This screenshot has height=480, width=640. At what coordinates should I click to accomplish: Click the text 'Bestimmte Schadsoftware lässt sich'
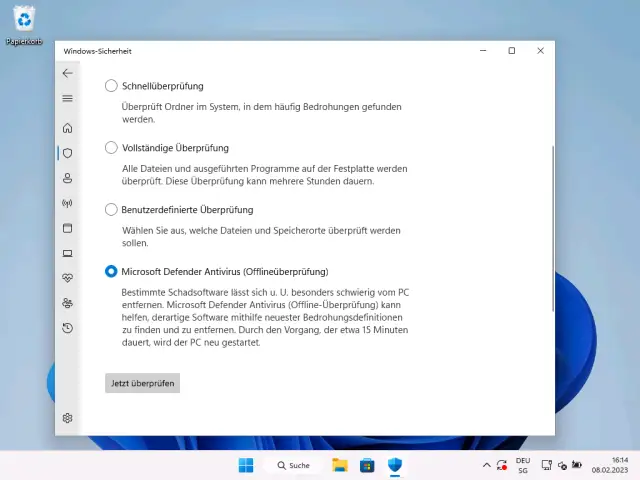pyautogui.click(x=194, y=293)
